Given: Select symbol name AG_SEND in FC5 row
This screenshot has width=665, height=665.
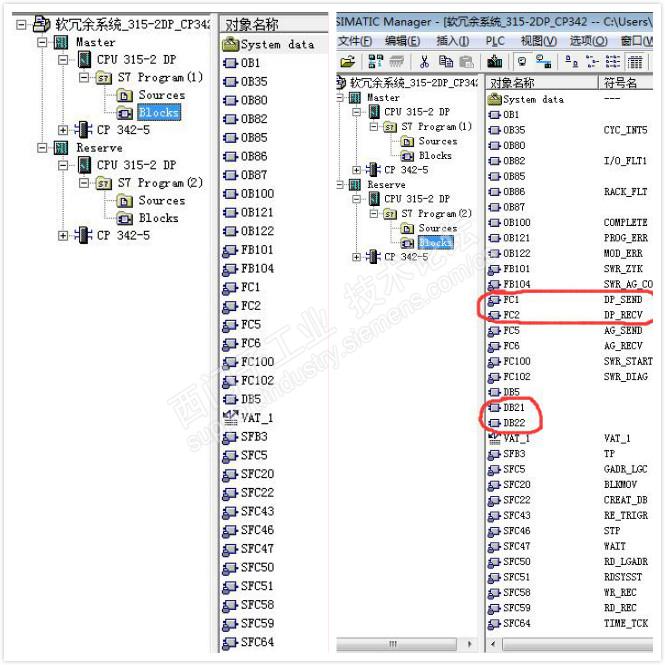Looking at the screenshot, I should 623,331.
